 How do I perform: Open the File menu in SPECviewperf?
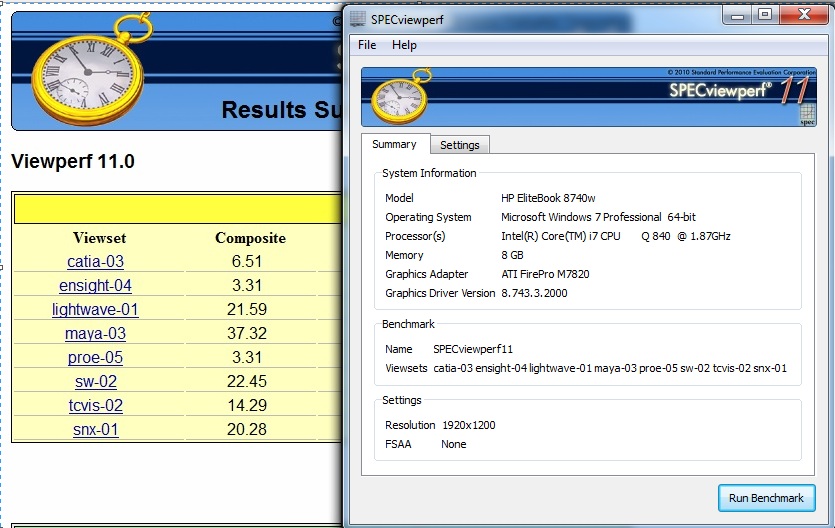[x=367, y=45]
